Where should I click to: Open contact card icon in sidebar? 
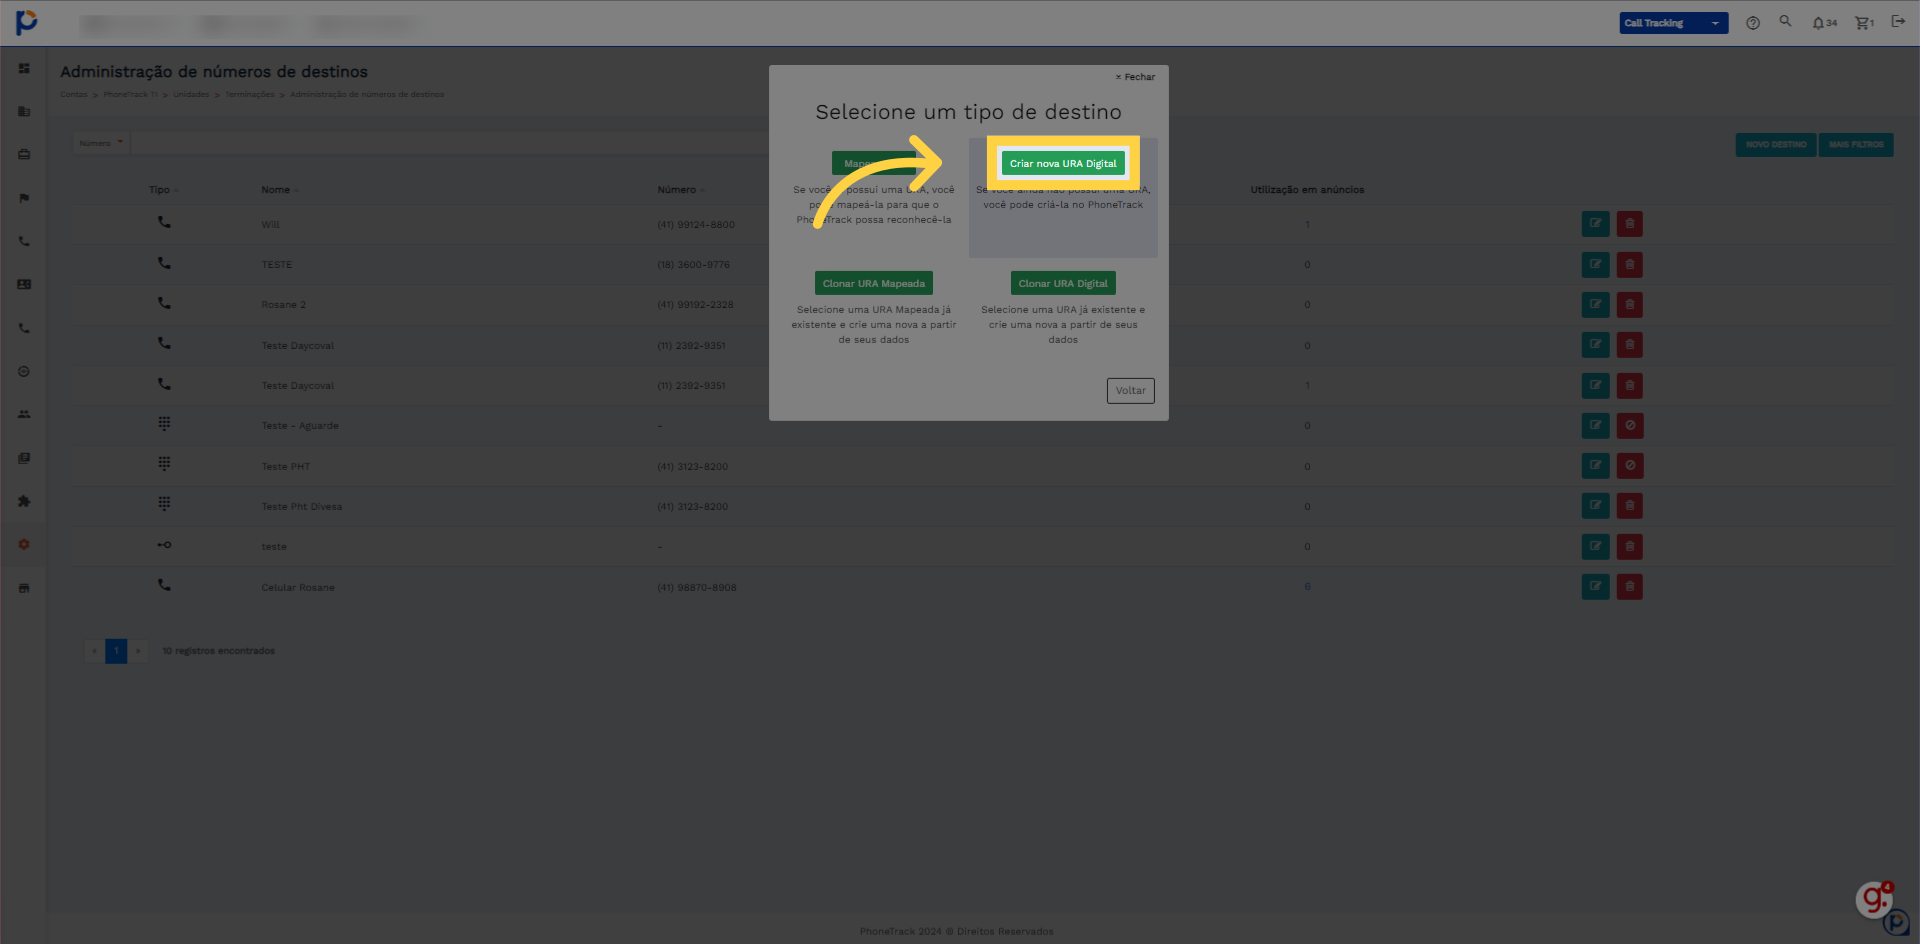(24, 284)
